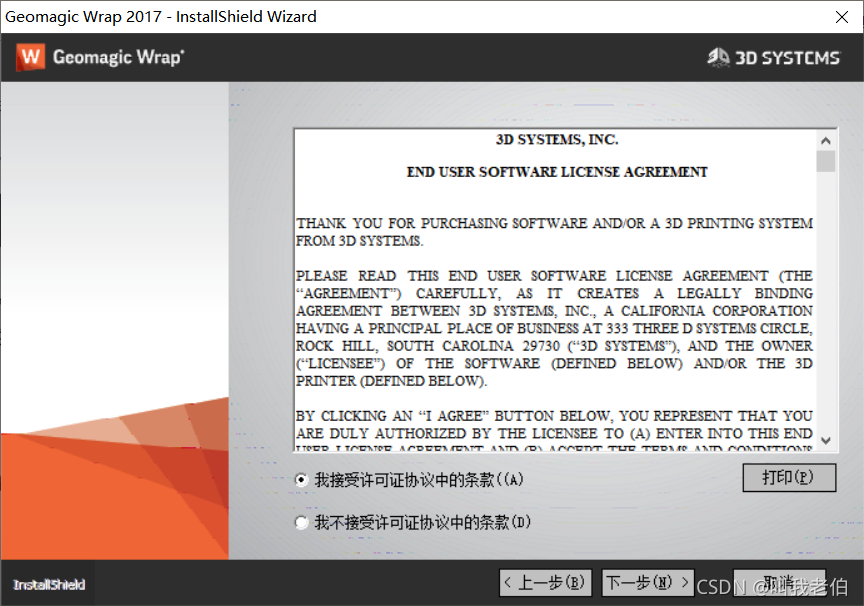Click the 'THANK YOU FOR PURCHASING SOFTWARE' paragraph
Screen dimensions: 864x606
click(554, 232)
